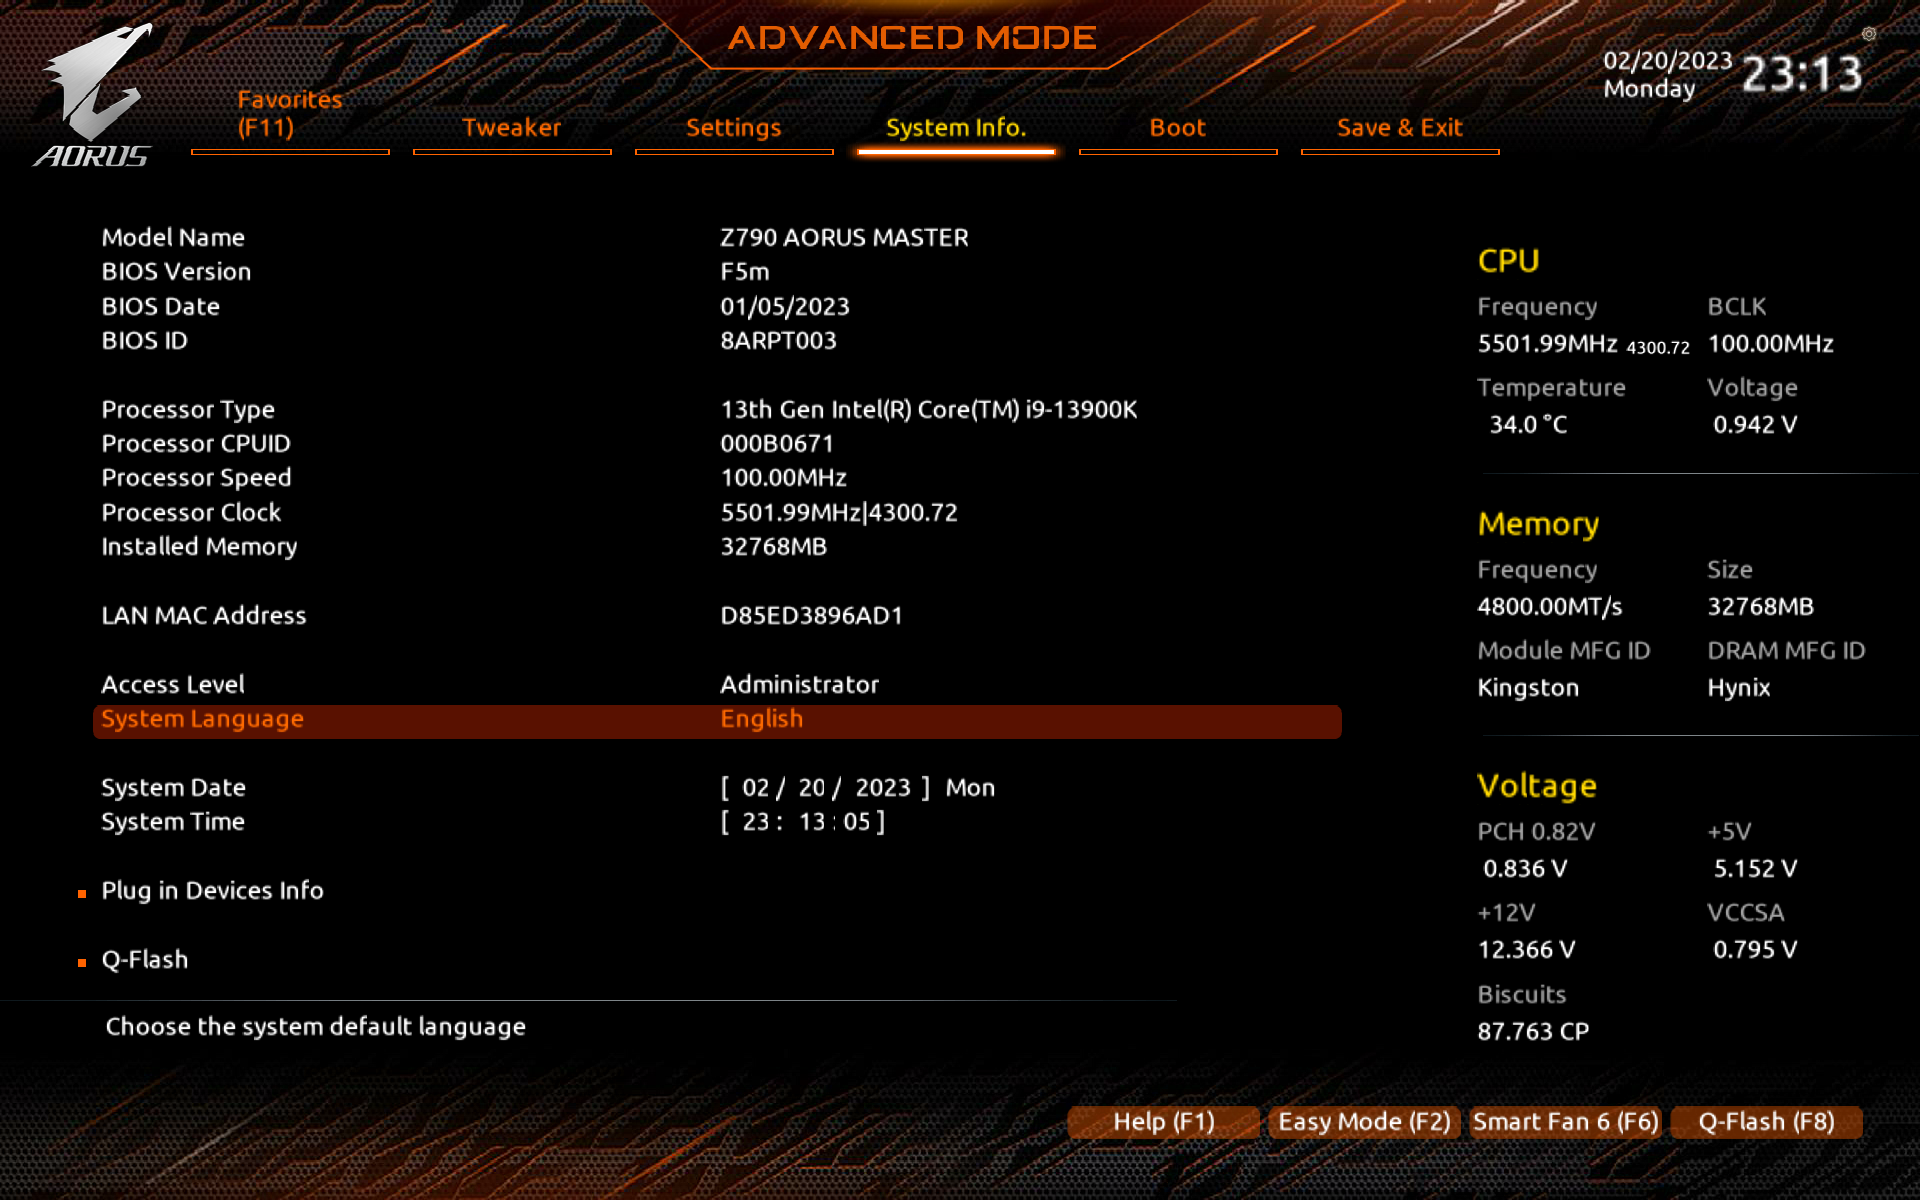This screenshot has width=1920, height=1200.
Task: Open the Save & Exit tab
Action: [x=1399, y=128]
